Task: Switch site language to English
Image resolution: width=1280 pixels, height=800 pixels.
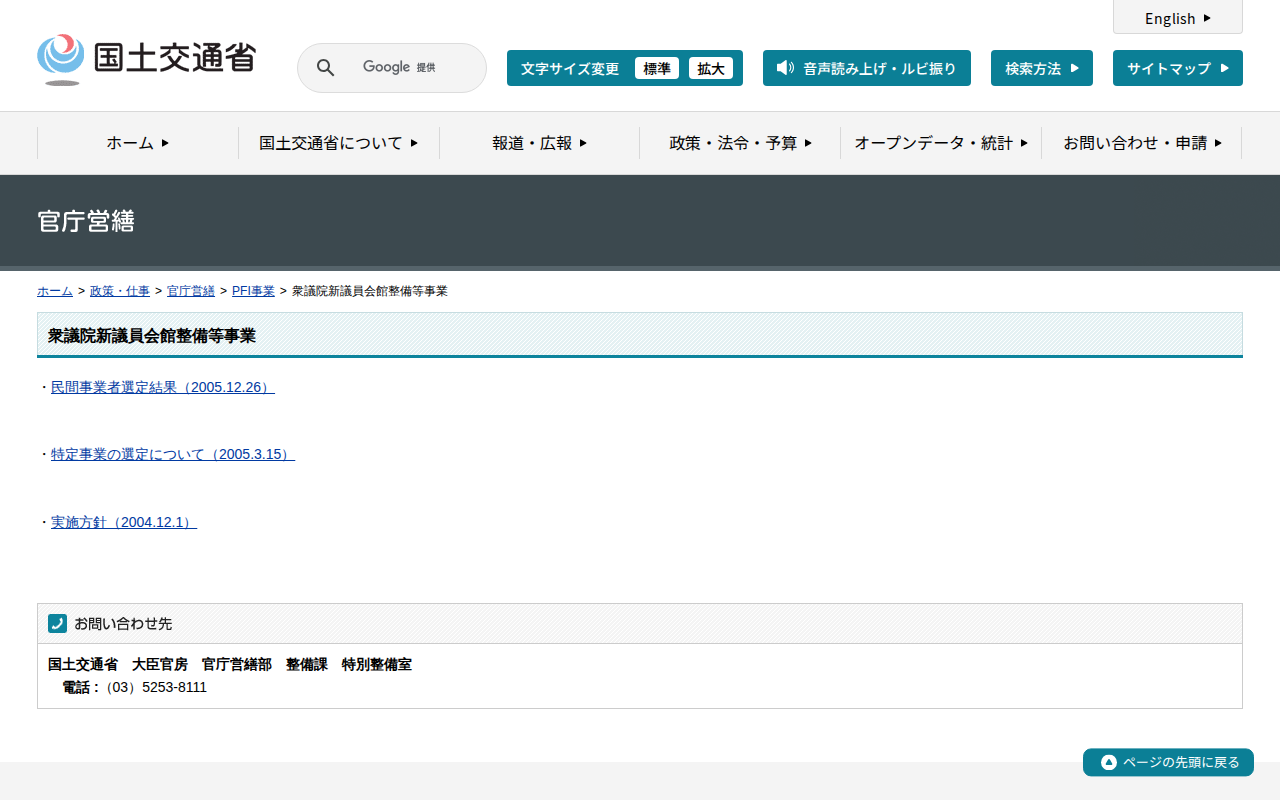Action: tap(1177, 18)
